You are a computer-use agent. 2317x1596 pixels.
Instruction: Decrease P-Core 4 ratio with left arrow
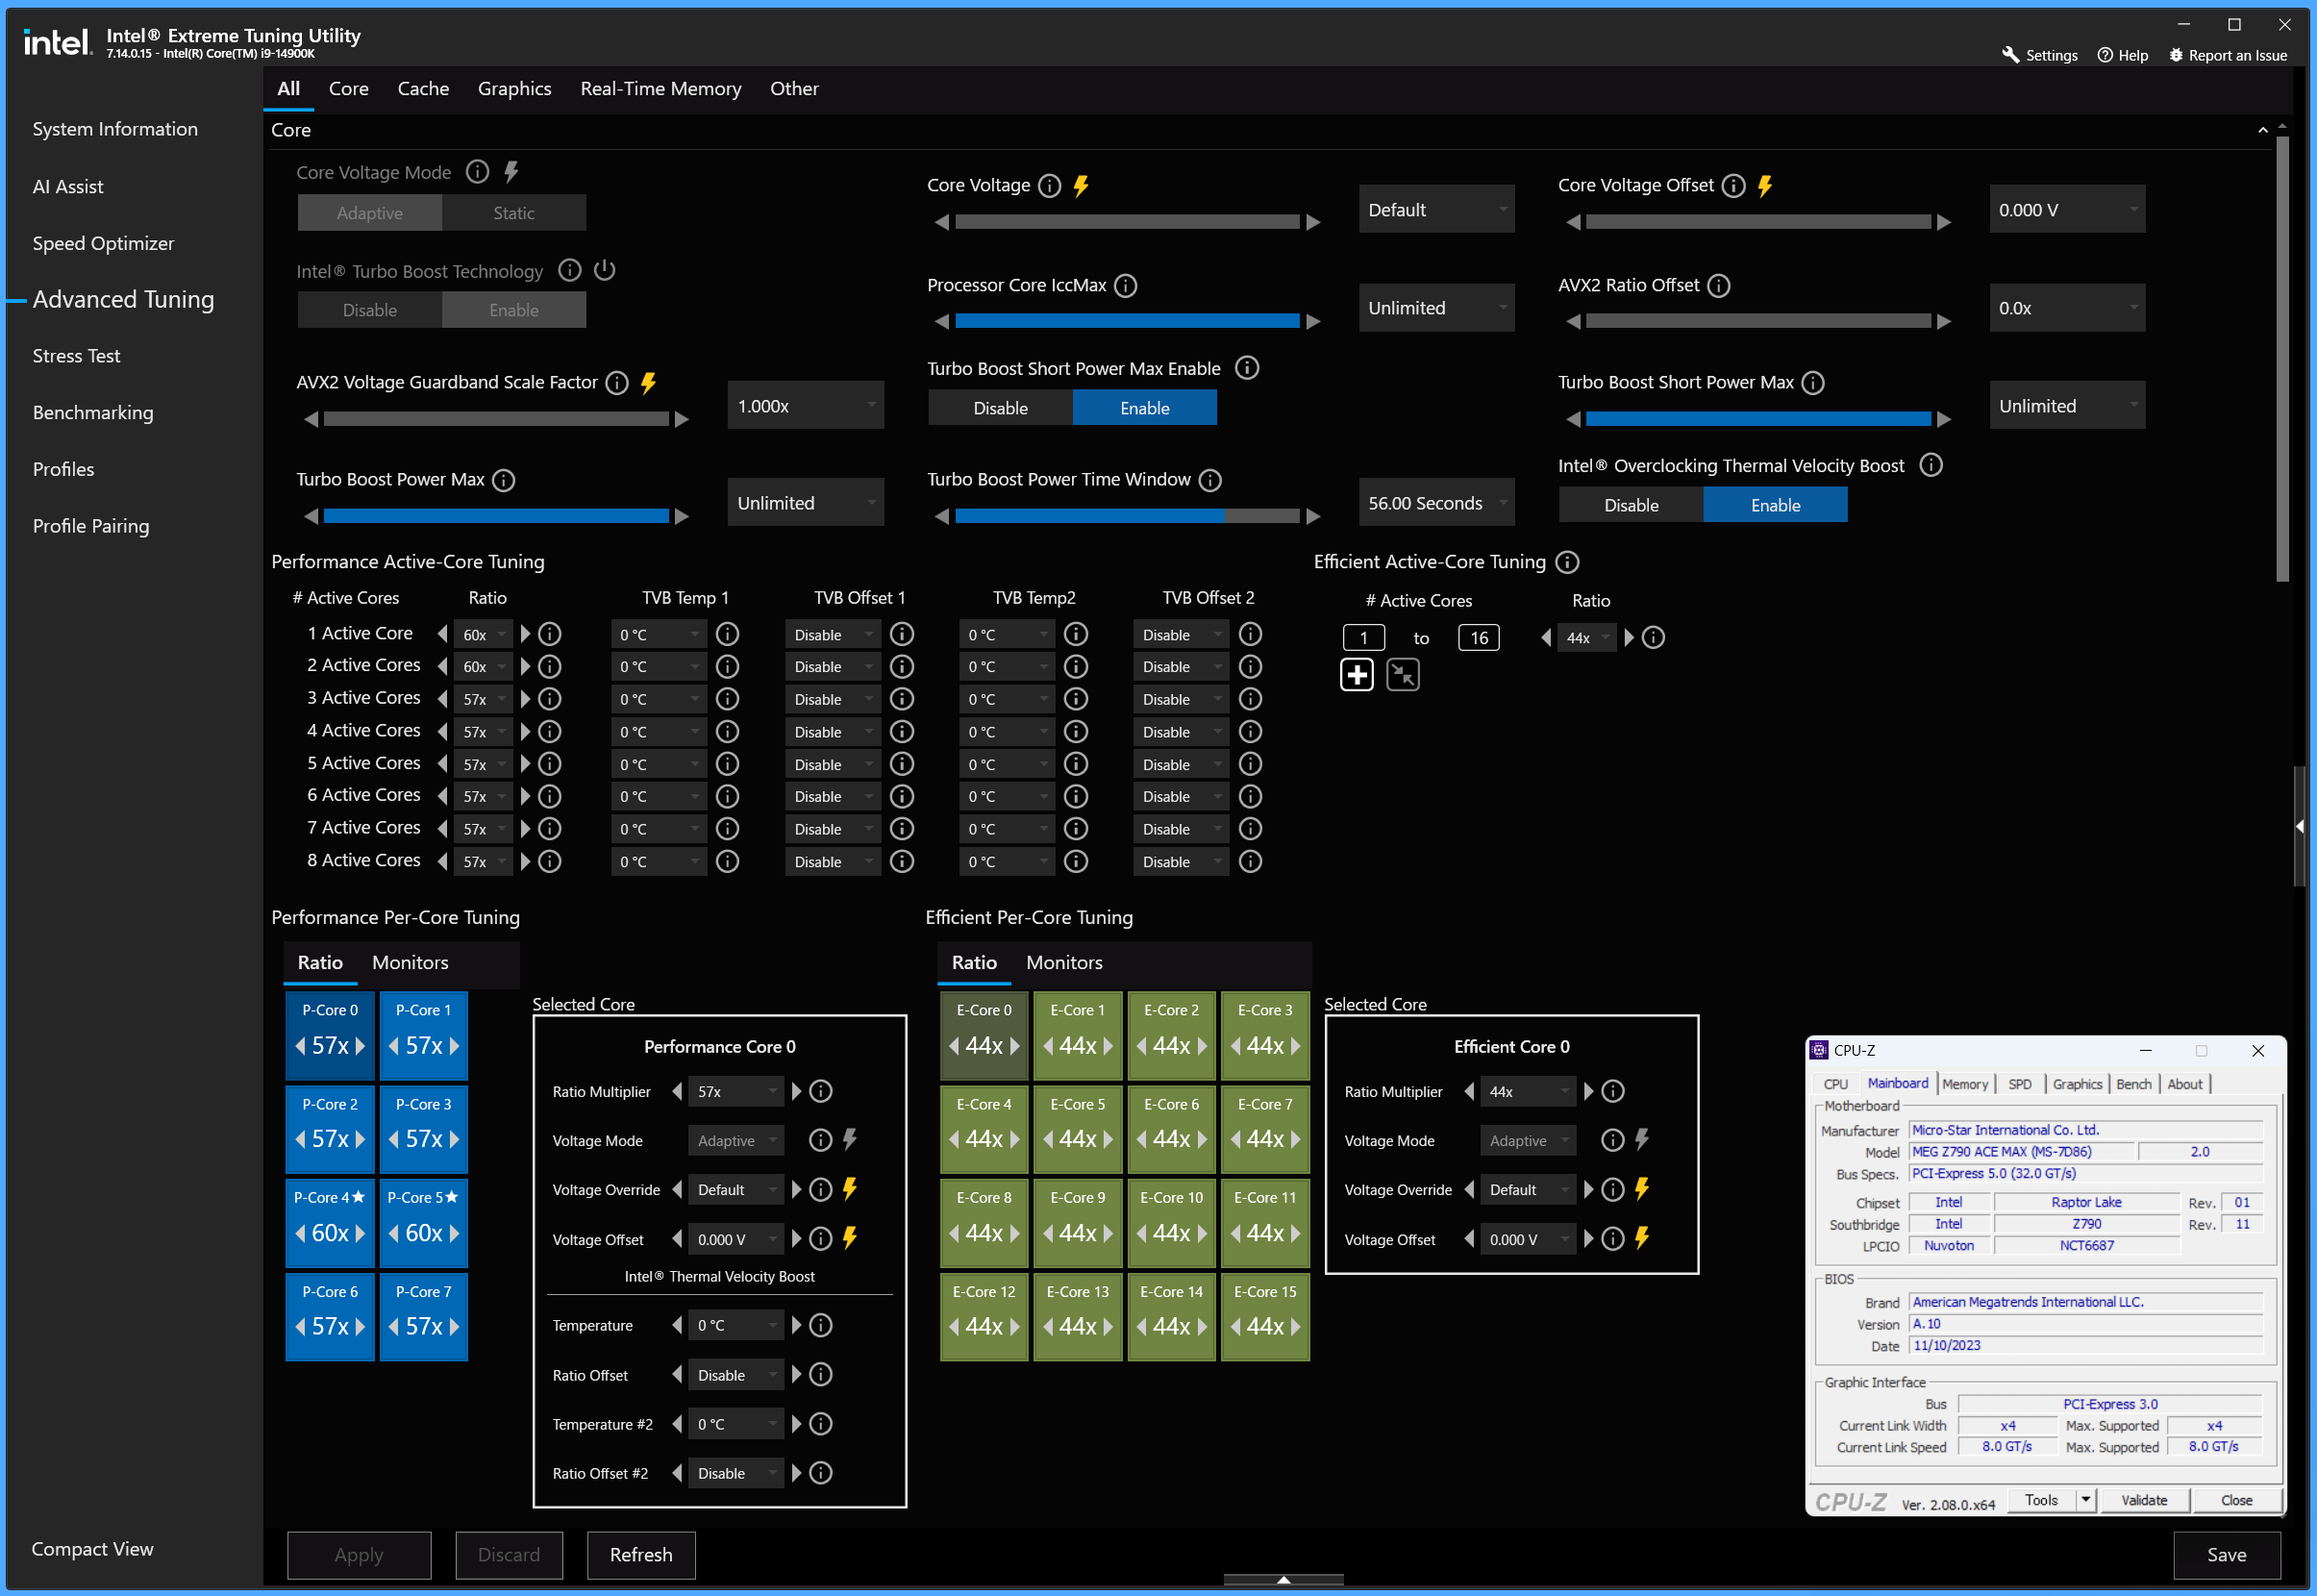300,1232
